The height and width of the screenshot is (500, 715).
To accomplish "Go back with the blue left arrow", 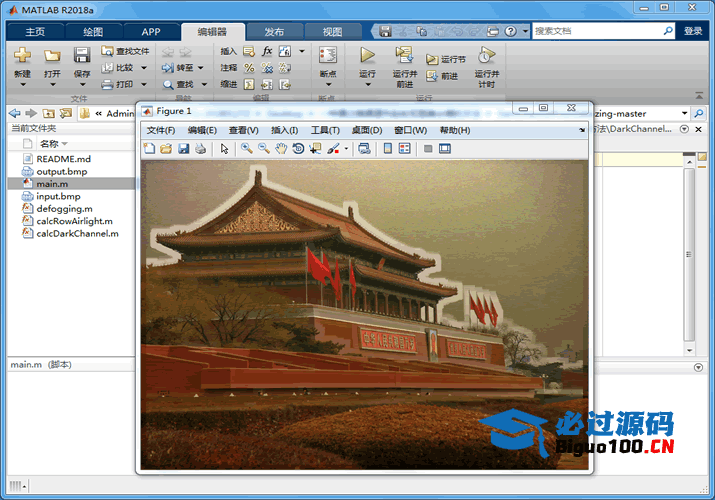I will click(15, 113).
